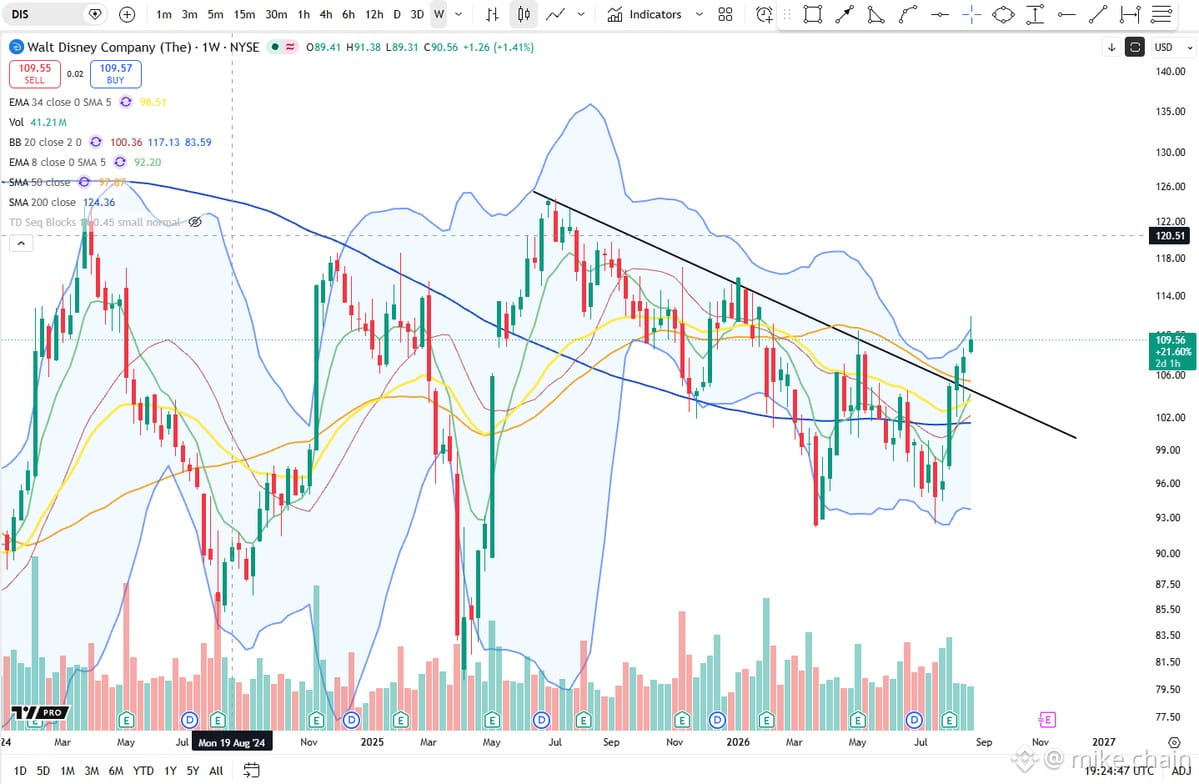
Task: Set the range to YTD
Action: click(143, 770)
